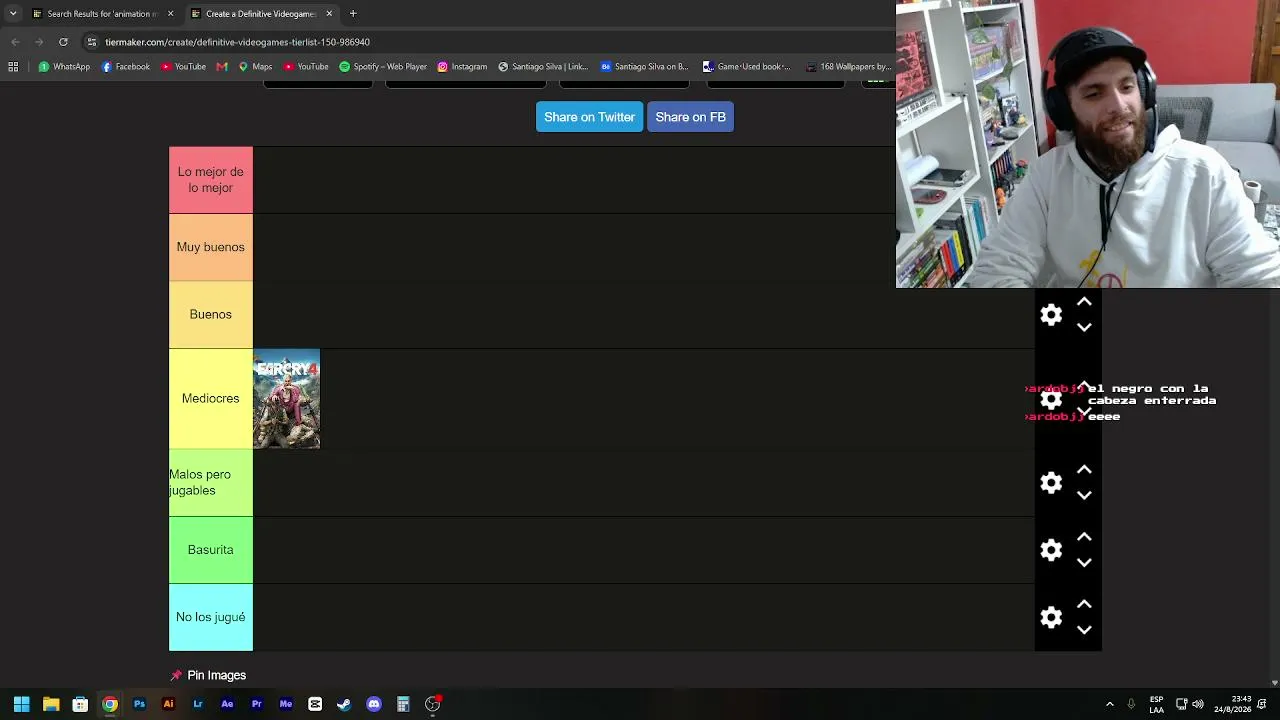
Task: Open settings gear for the Buenos tier
Action: tap(1051, 315)
